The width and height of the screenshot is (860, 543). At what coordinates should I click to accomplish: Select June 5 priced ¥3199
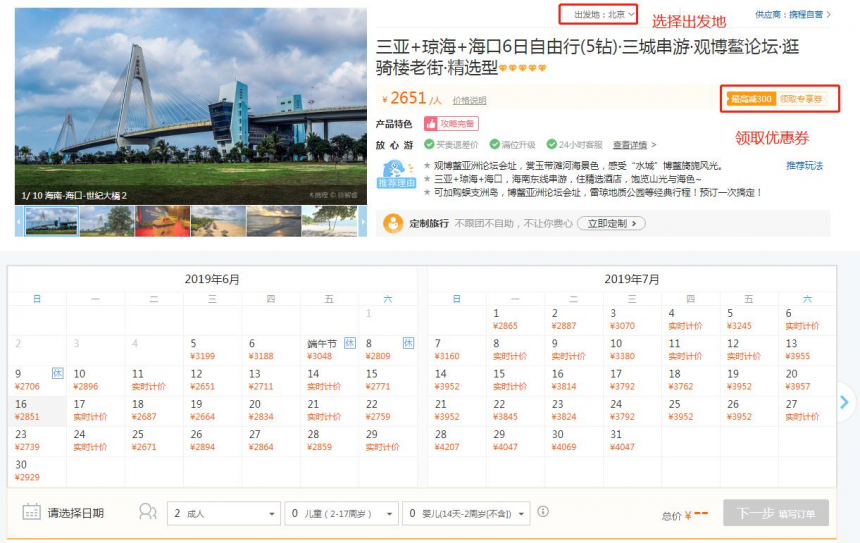pyautogui.click(x=213, y=350)
